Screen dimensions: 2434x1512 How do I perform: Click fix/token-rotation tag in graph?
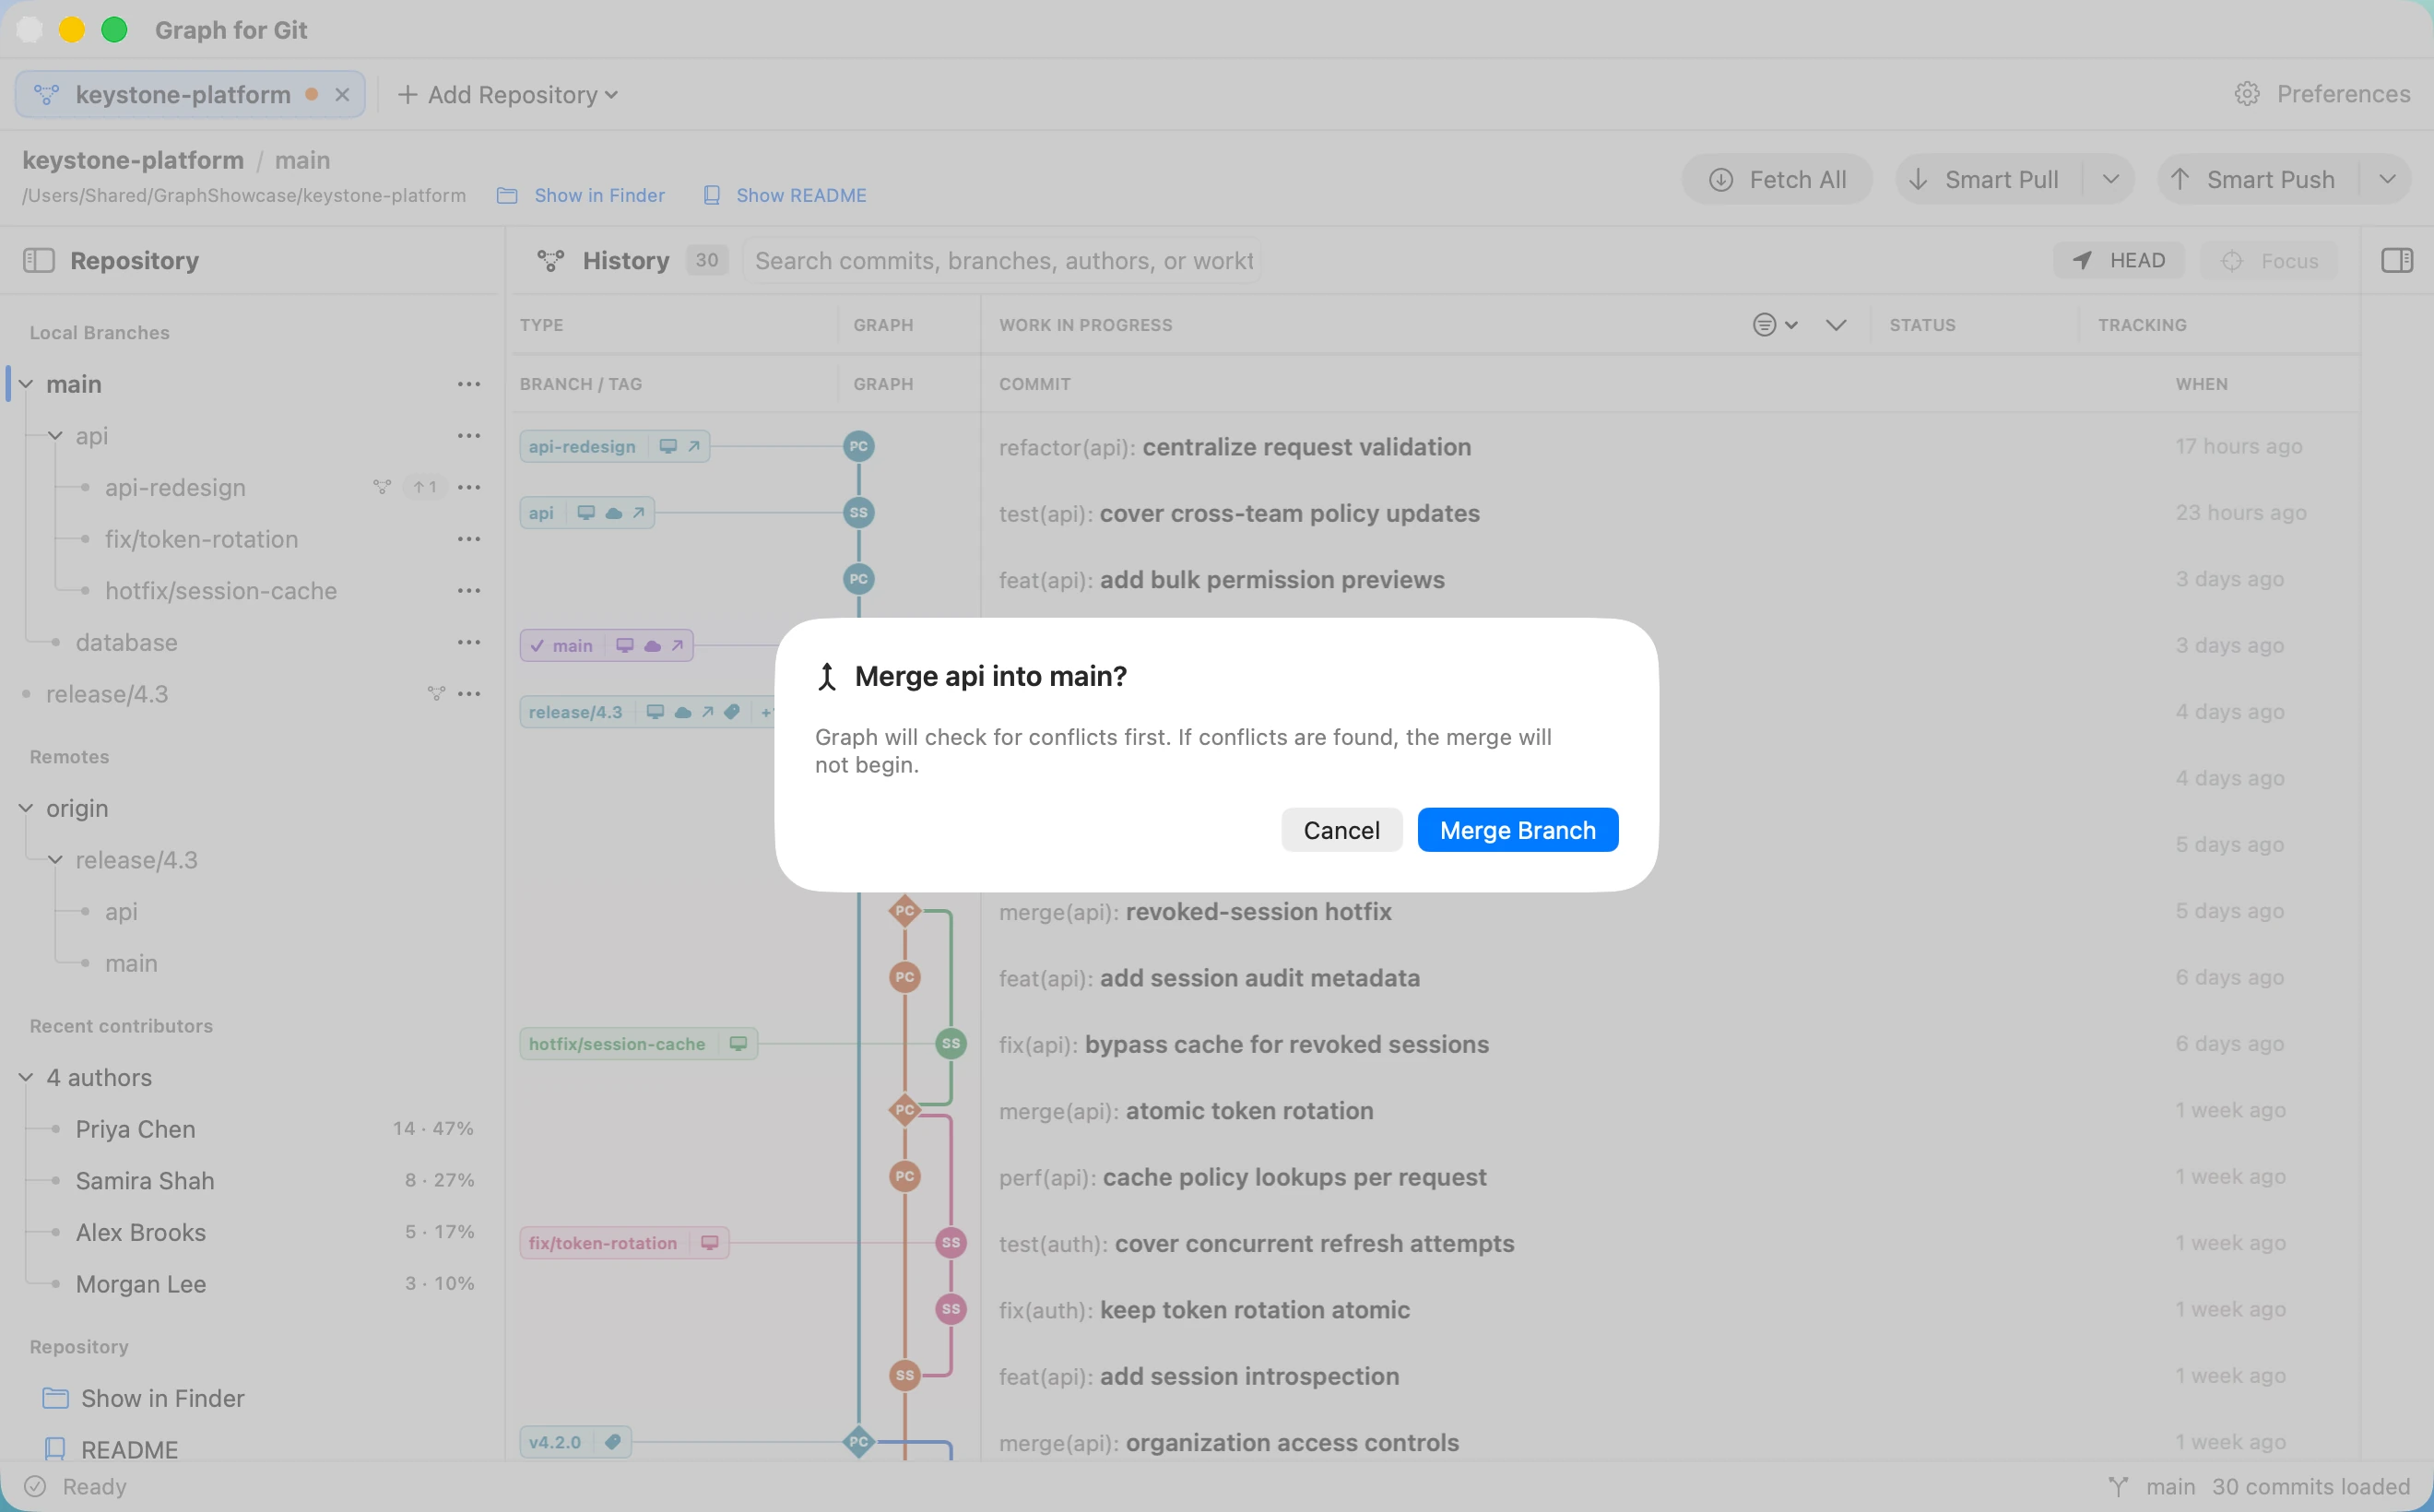(x=624, y=1244)
